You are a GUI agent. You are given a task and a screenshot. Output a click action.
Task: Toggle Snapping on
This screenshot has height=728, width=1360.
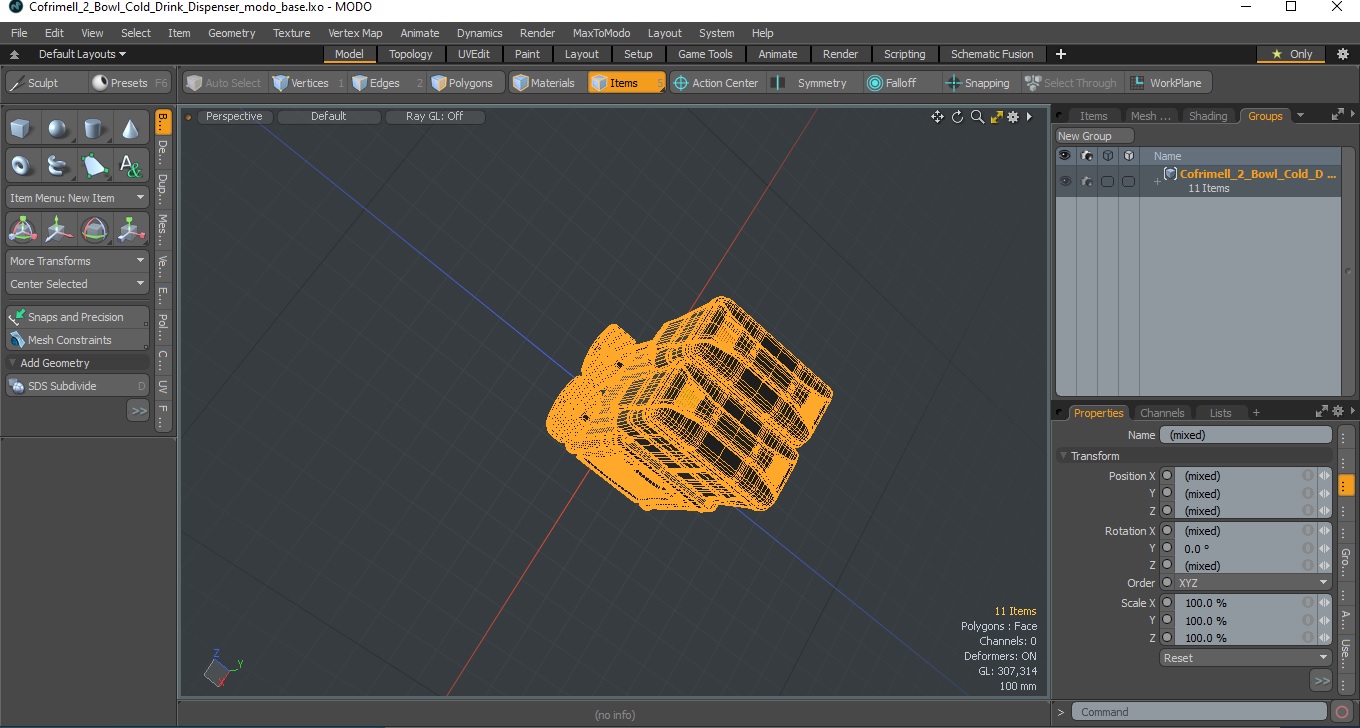pos(978,83)
